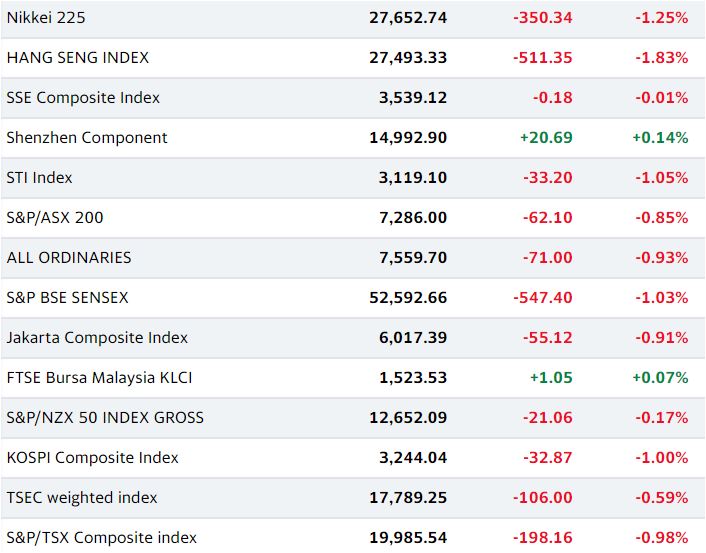Click Hang Seng change value -511.35

(x=543, y=58)
